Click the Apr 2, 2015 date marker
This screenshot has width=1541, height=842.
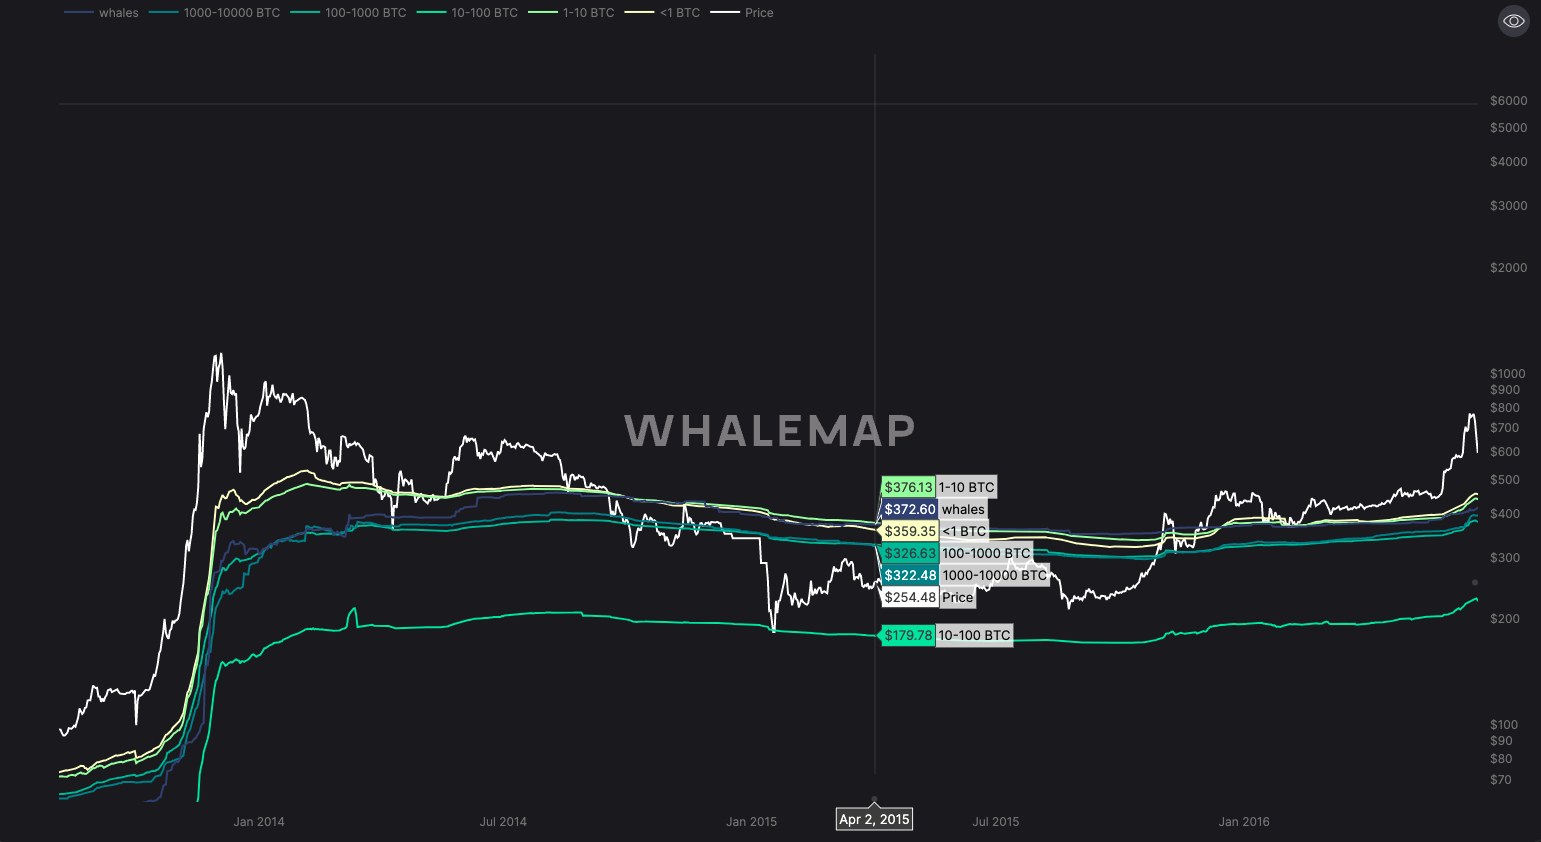(x=875, y=819)
